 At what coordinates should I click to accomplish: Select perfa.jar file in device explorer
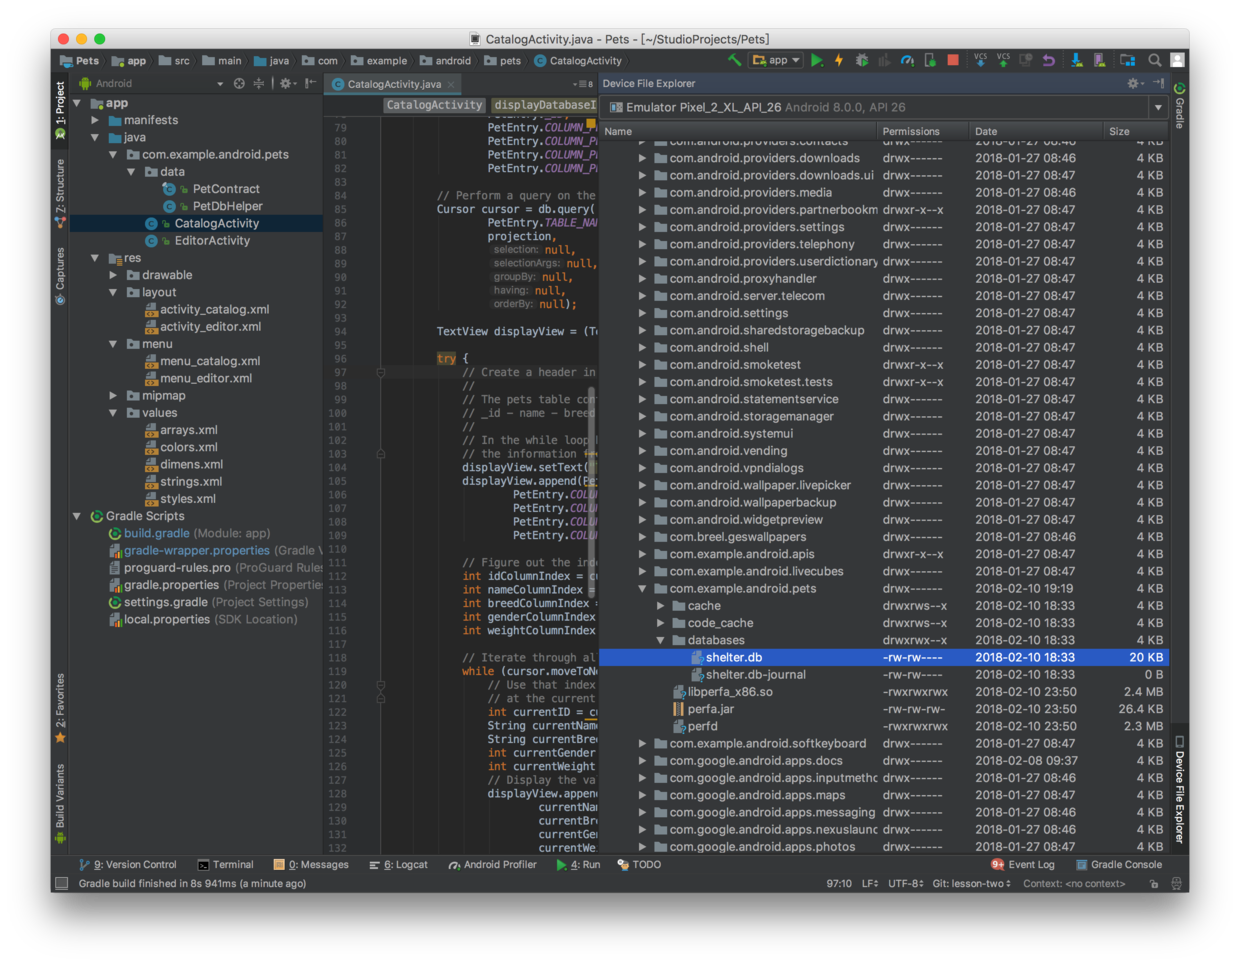710,709
